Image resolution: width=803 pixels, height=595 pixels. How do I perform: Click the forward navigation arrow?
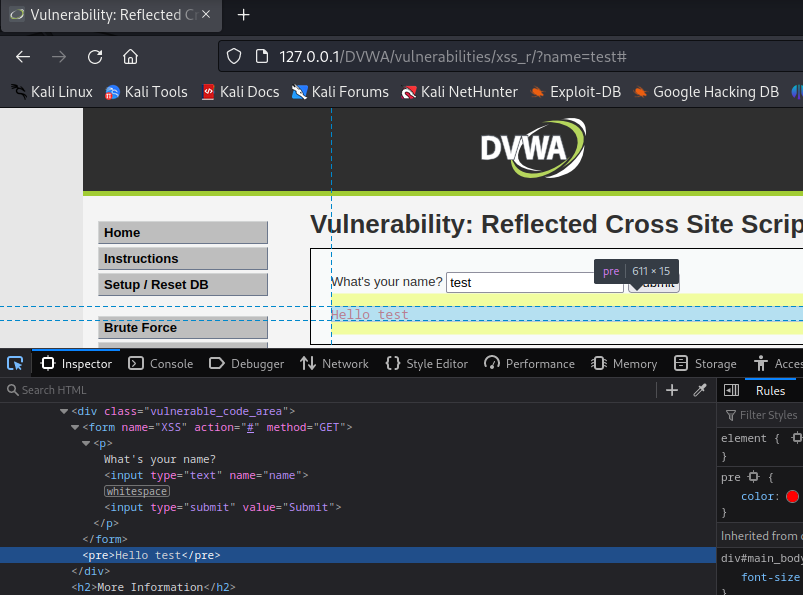point(59,57)
